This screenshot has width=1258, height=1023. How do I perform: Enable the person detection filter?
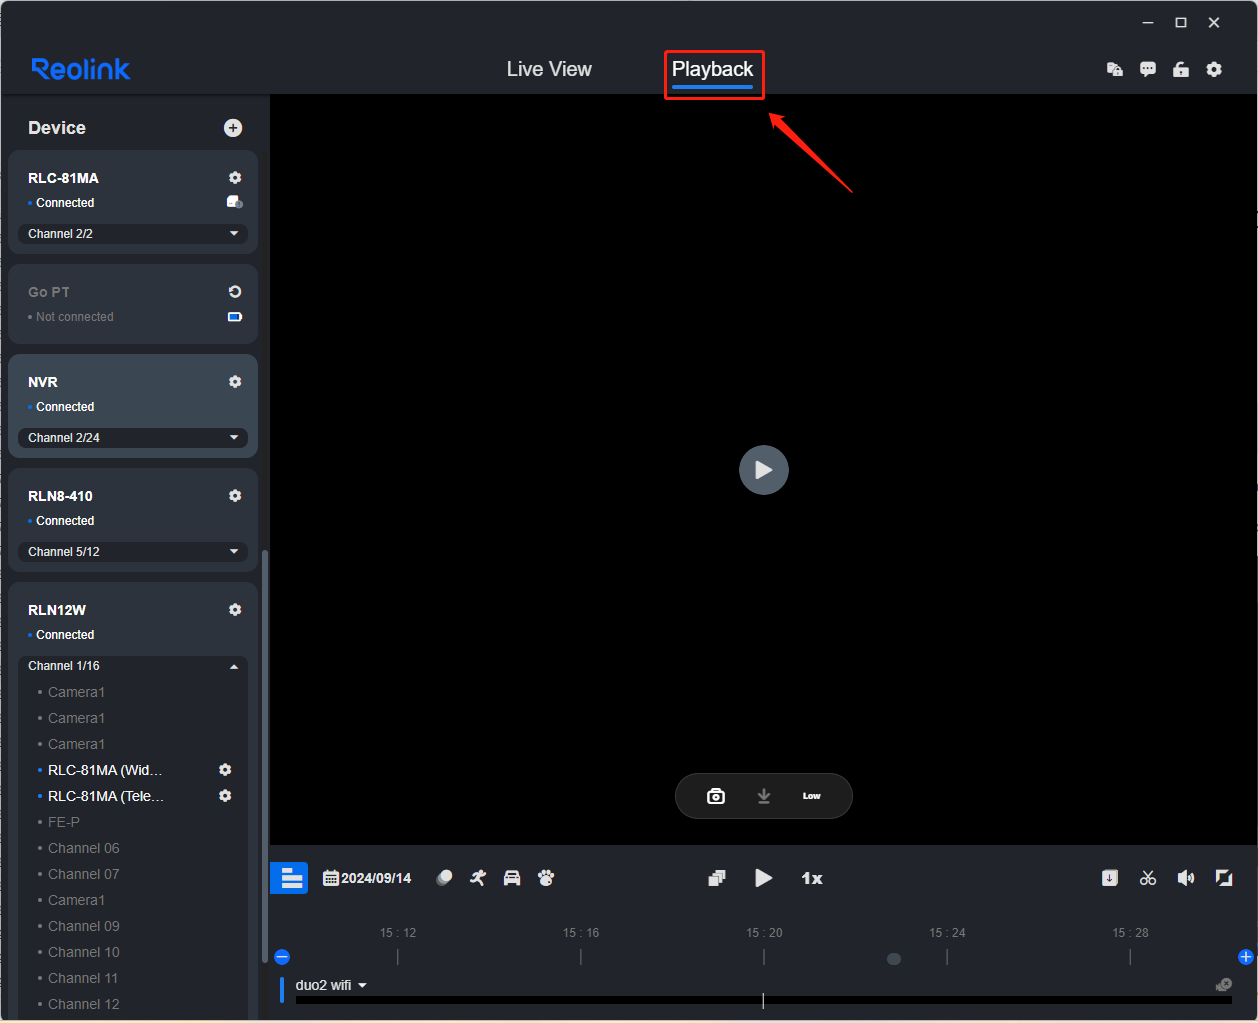(x=478, y=877)
